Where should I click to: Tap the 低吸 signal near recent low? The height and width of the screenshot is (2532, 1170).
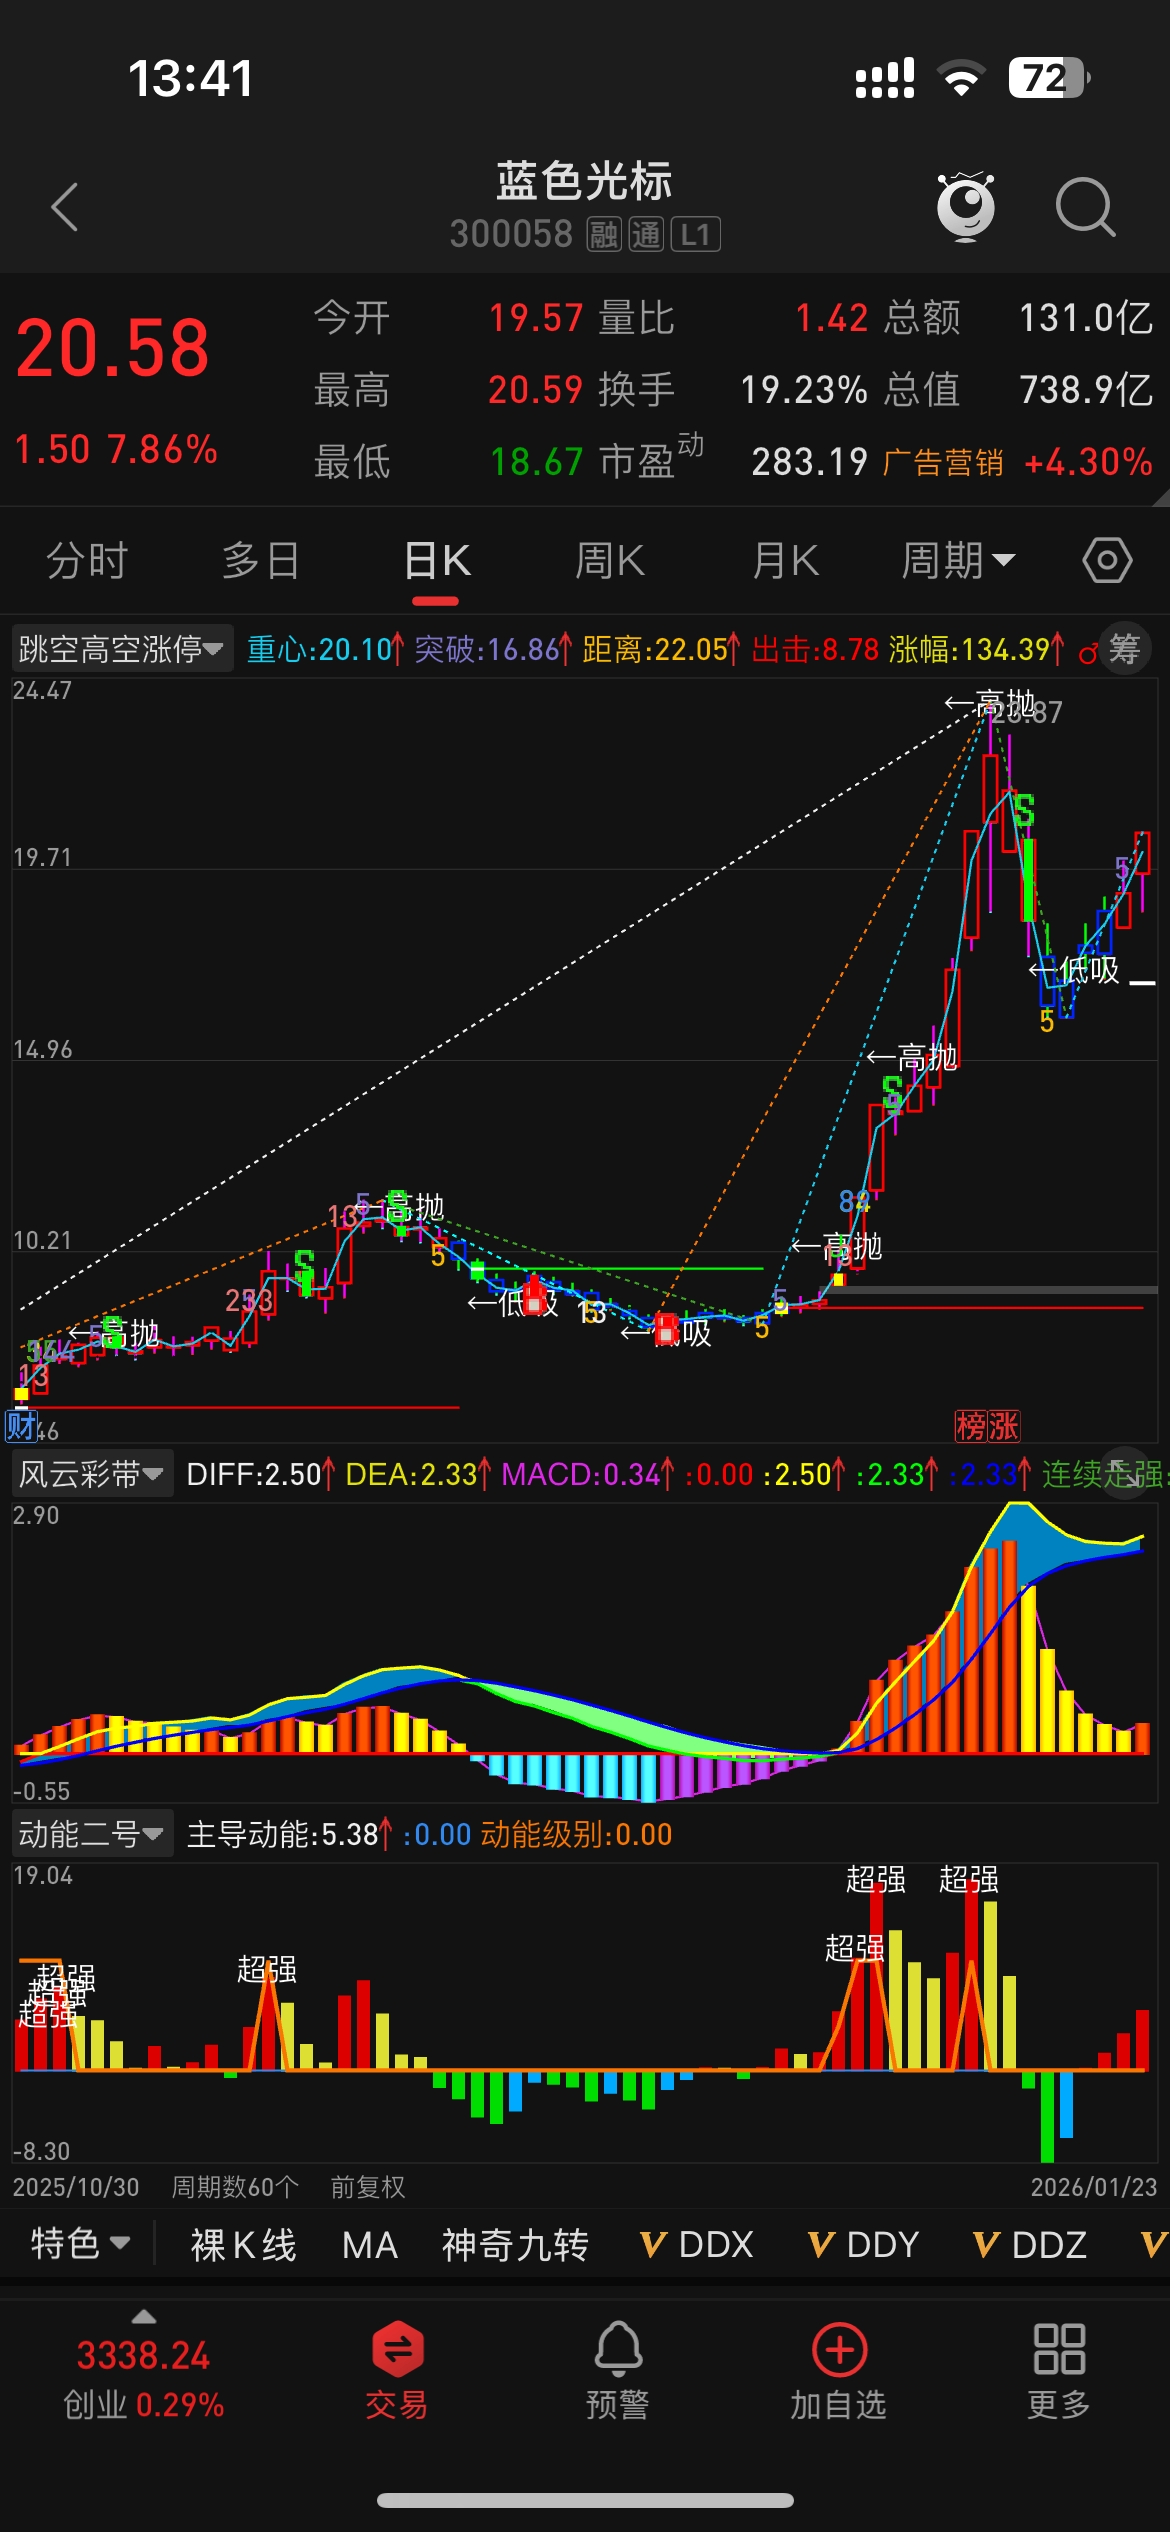pyautogui.click(x=1074, y=970)
